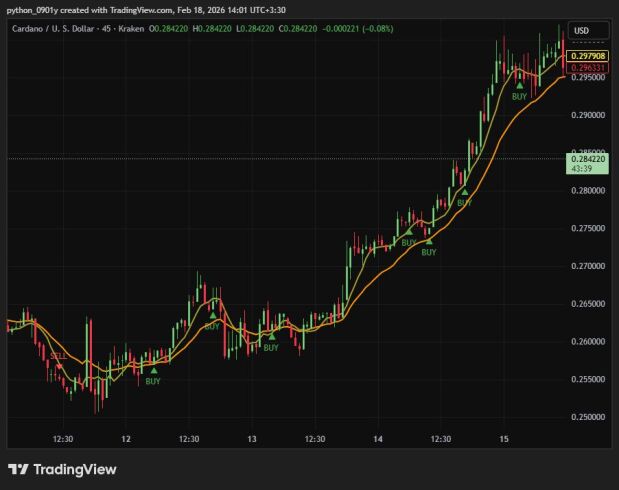Image resolution: width=619 pixels, height=490 pixels.
Task: Click the red 0.296331 price label
Action: click(588, 68)
